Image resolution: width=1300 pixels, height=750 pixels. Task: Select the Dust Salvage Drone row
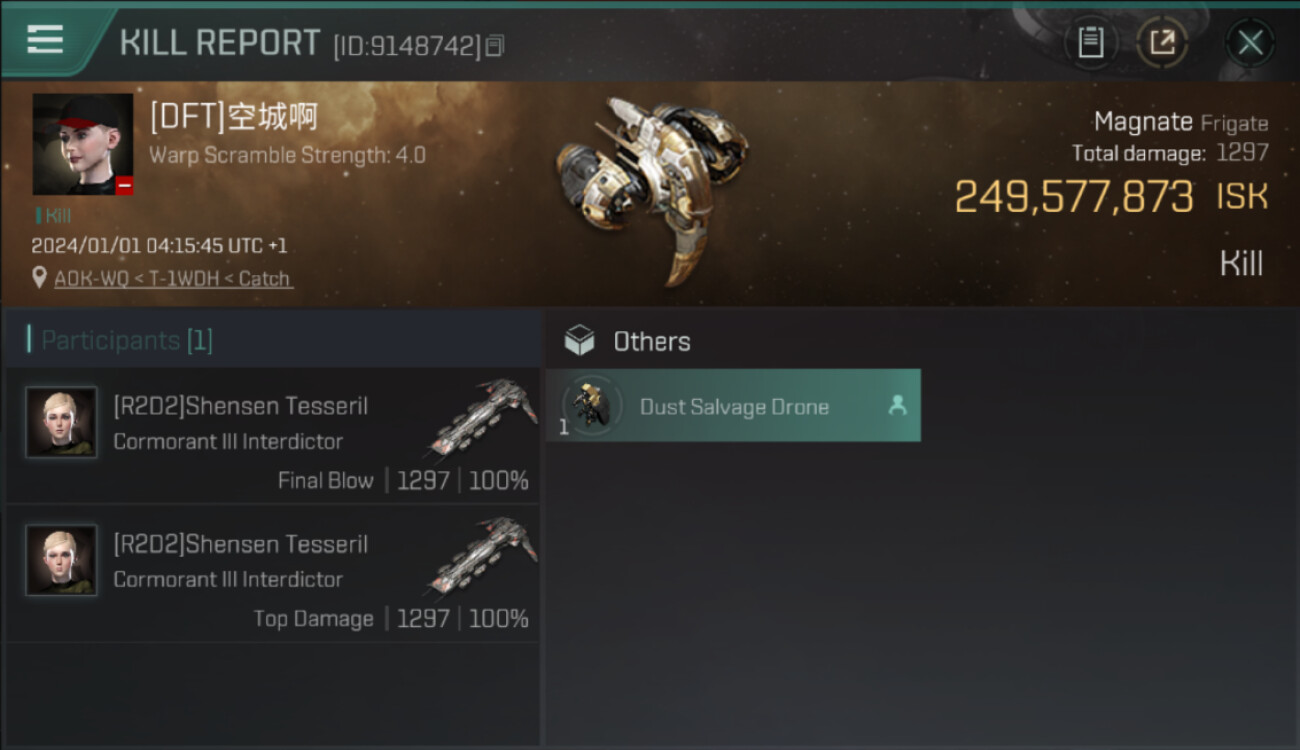(x=733, y=406)
